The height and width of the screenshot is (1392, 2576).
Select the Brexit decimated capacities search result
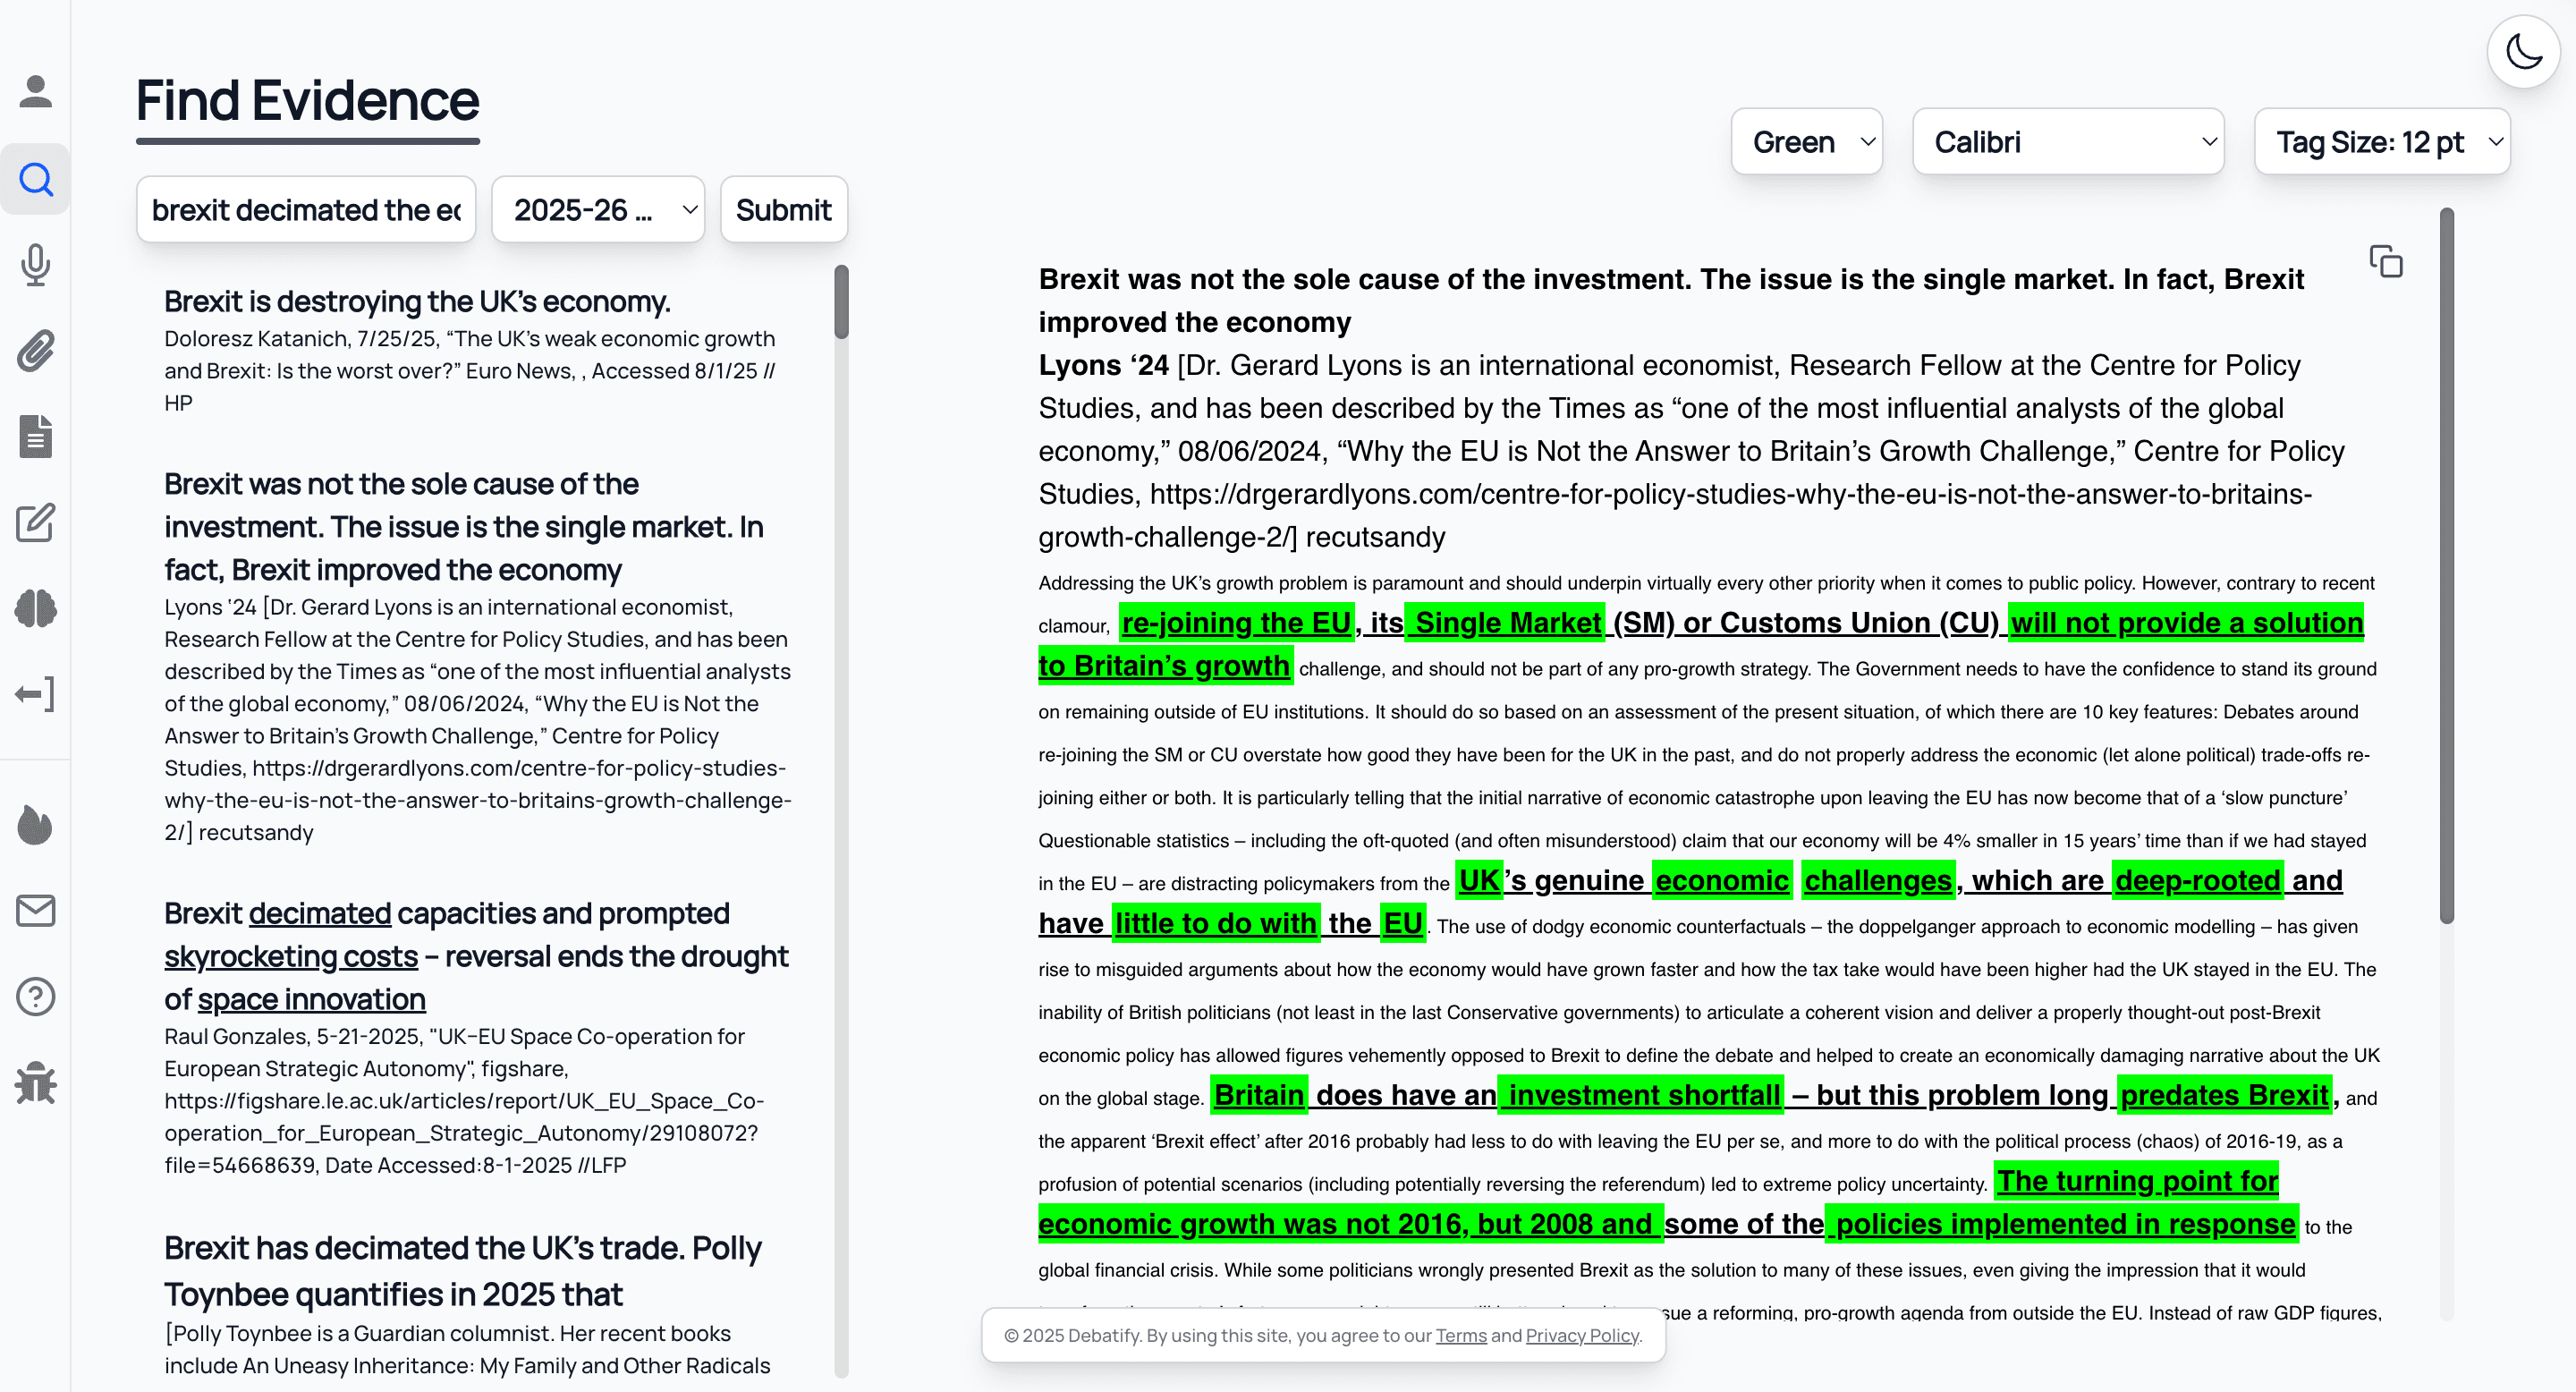click(476, 956)
